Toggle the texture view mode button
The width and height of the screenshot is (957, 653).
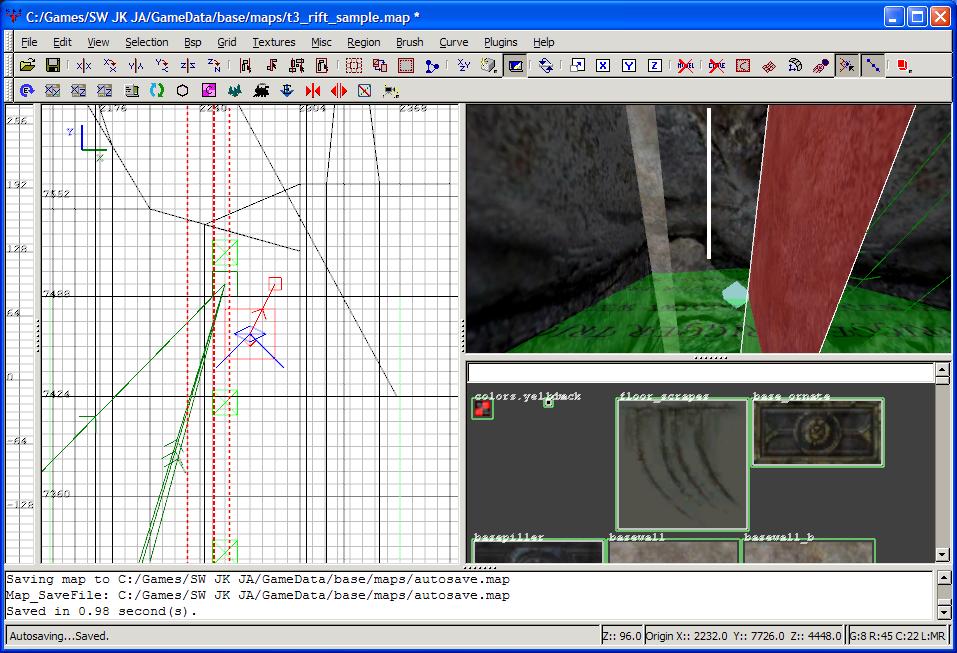point(515,65)
